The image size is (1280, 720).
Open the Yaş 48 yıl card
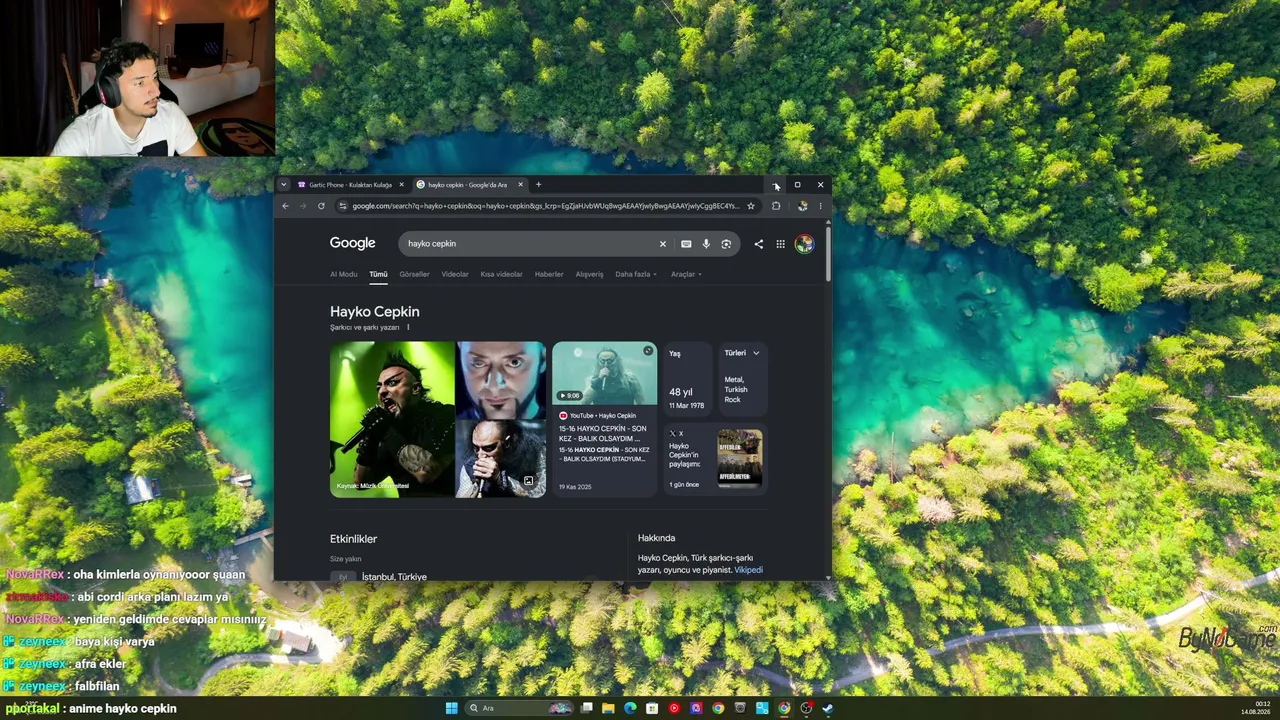pos(688,379)
